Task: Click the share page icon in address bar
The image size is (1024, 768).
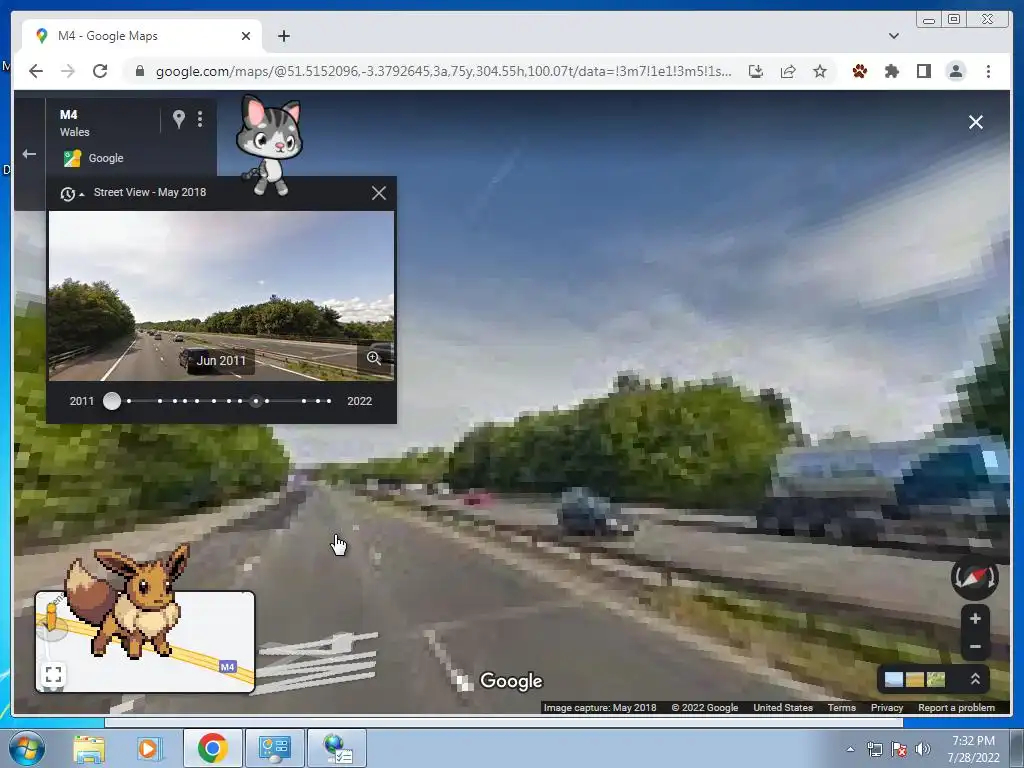Action: point(788,71)
